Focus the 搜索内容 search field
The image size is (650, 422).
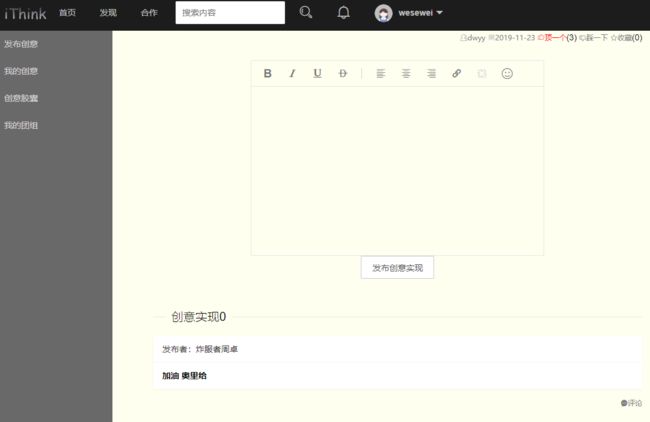[x=230, y=12]
